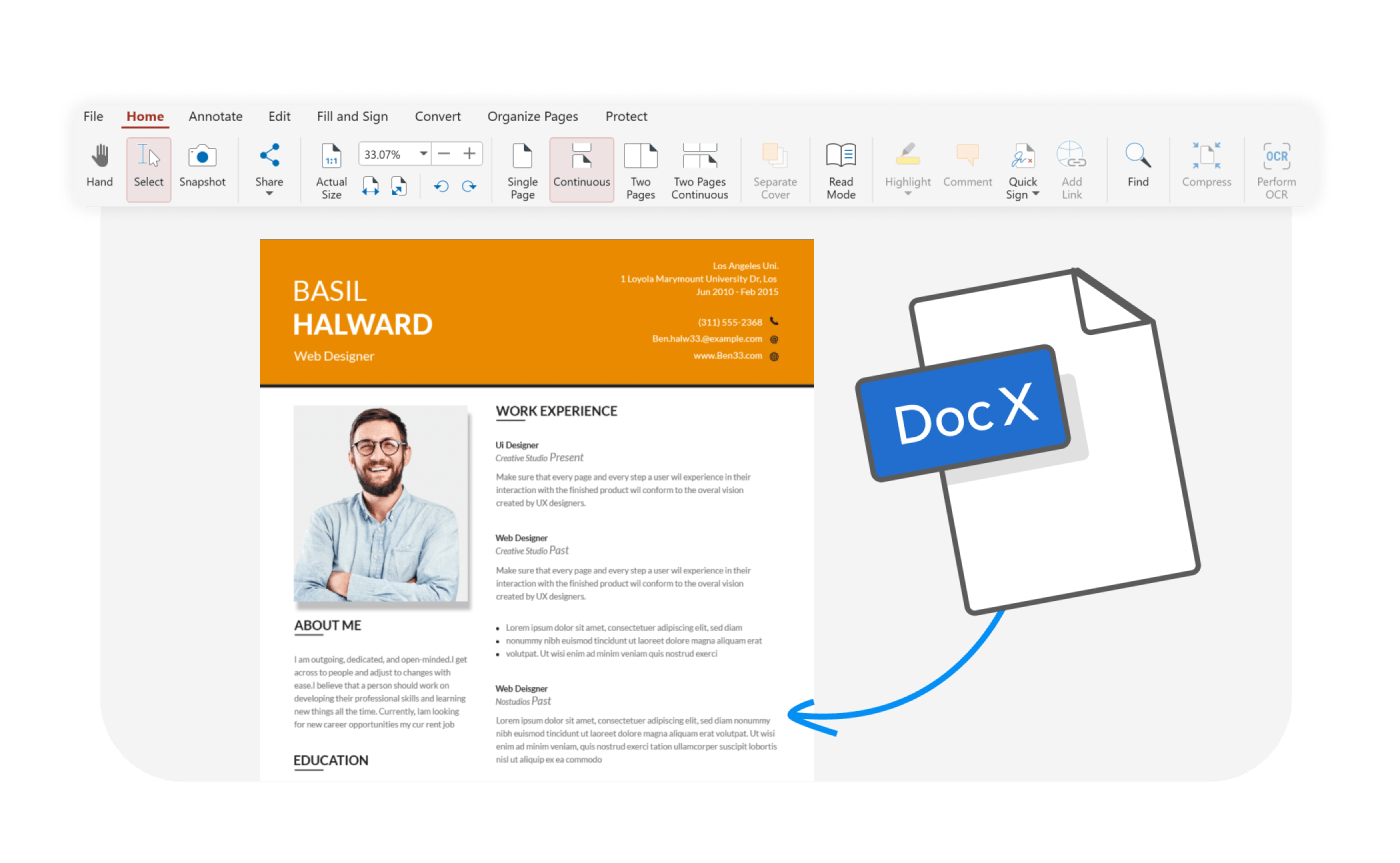Select the Highlight tool
The width and height of the screenshot is (1400, 863).
pos(908,164)
